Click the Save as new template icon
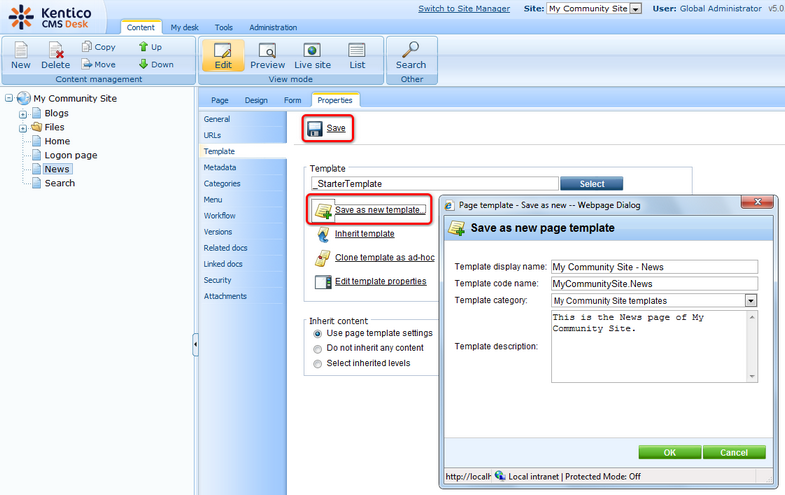The height and width of the screenshot is (495, 785). tap(323, 210)
